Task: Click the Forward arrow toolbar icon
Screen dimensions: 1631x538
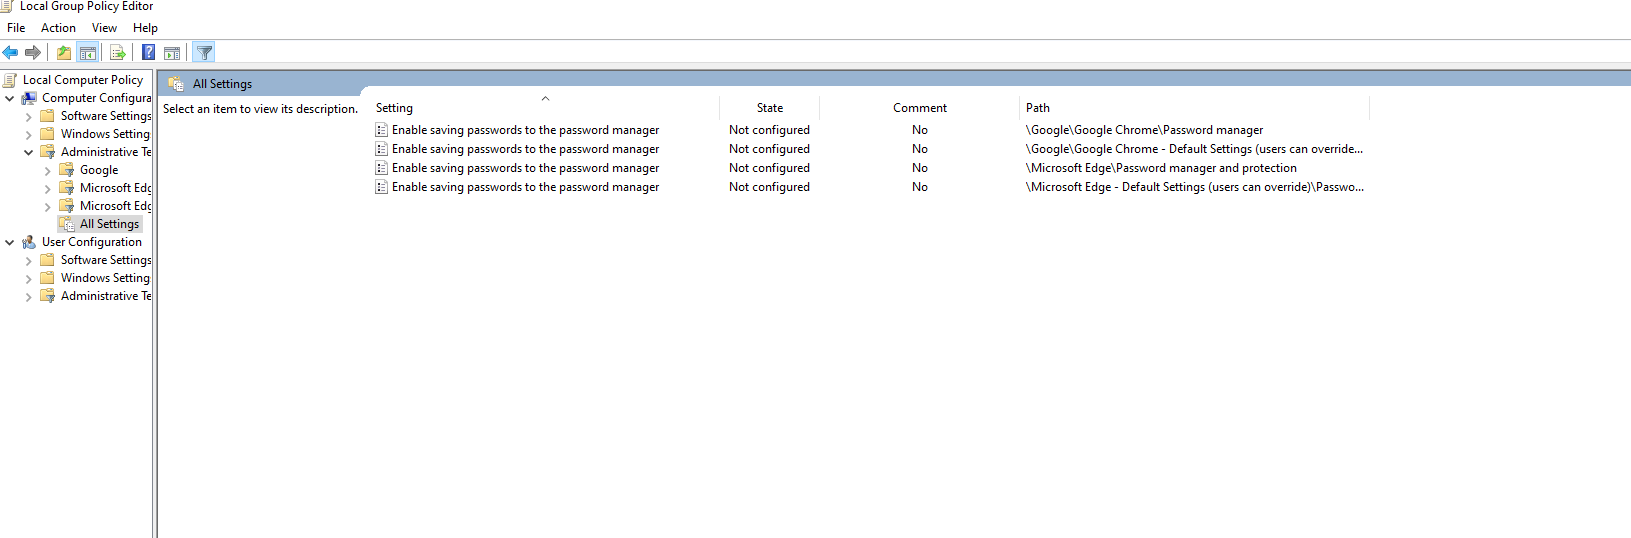Action: pos(33,53)
